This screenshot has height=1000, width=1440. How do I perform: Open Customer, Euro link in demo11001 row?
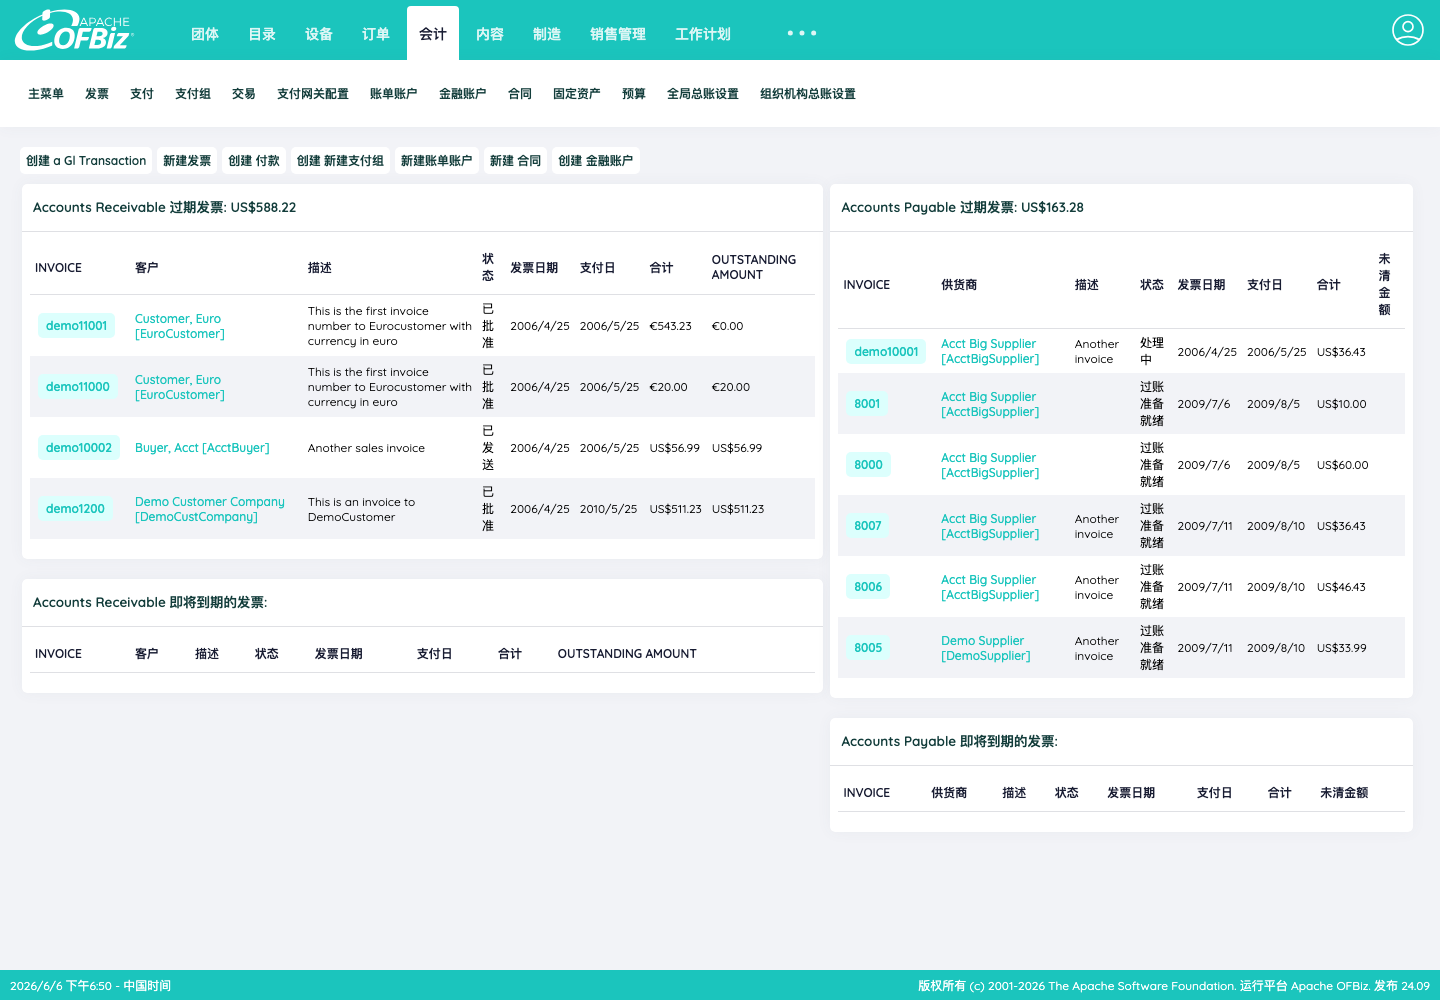click(x=180, y=326)
